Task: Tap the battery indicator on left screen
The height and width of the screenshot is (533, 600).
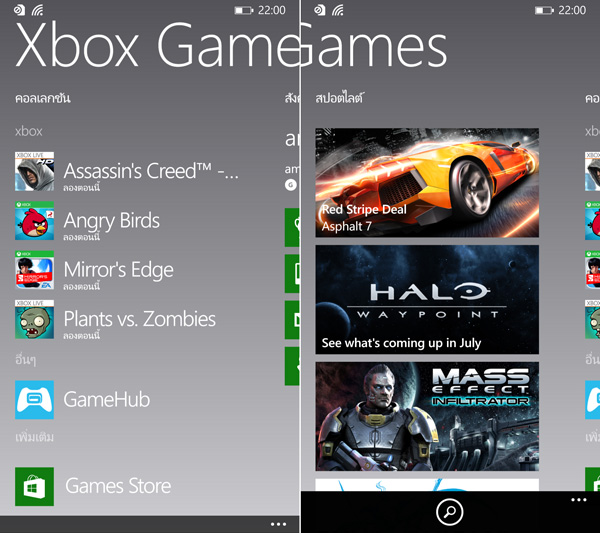Action: tap(244, 10)
